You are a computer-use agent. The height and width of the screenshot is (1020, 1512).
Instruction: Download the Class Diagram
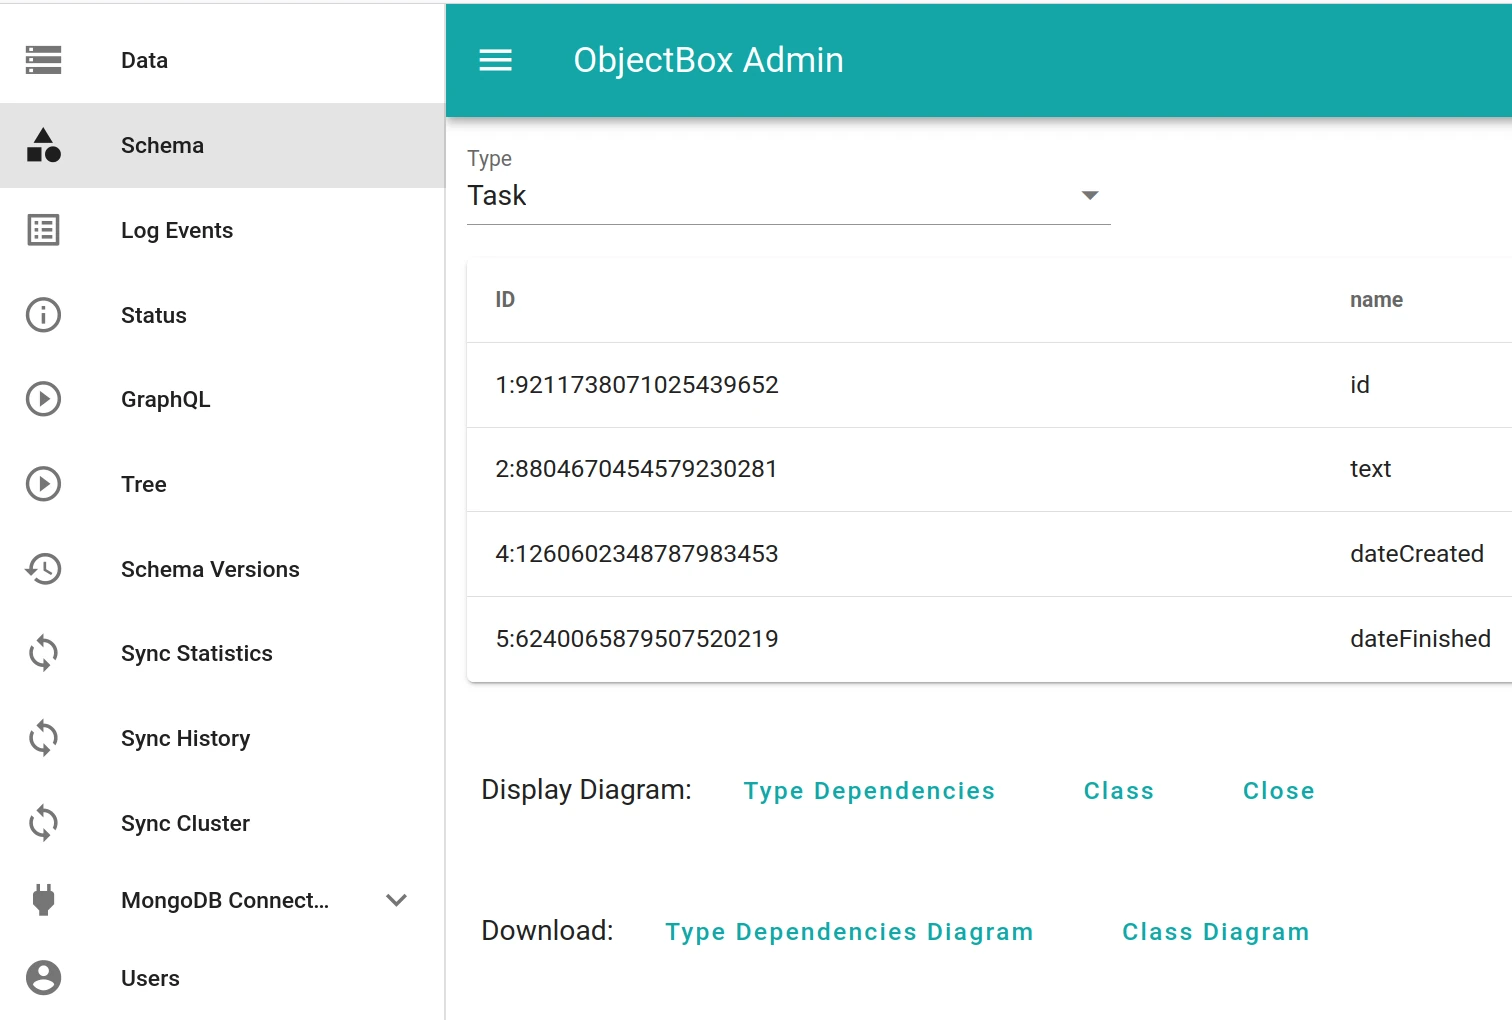point(1215,931)
